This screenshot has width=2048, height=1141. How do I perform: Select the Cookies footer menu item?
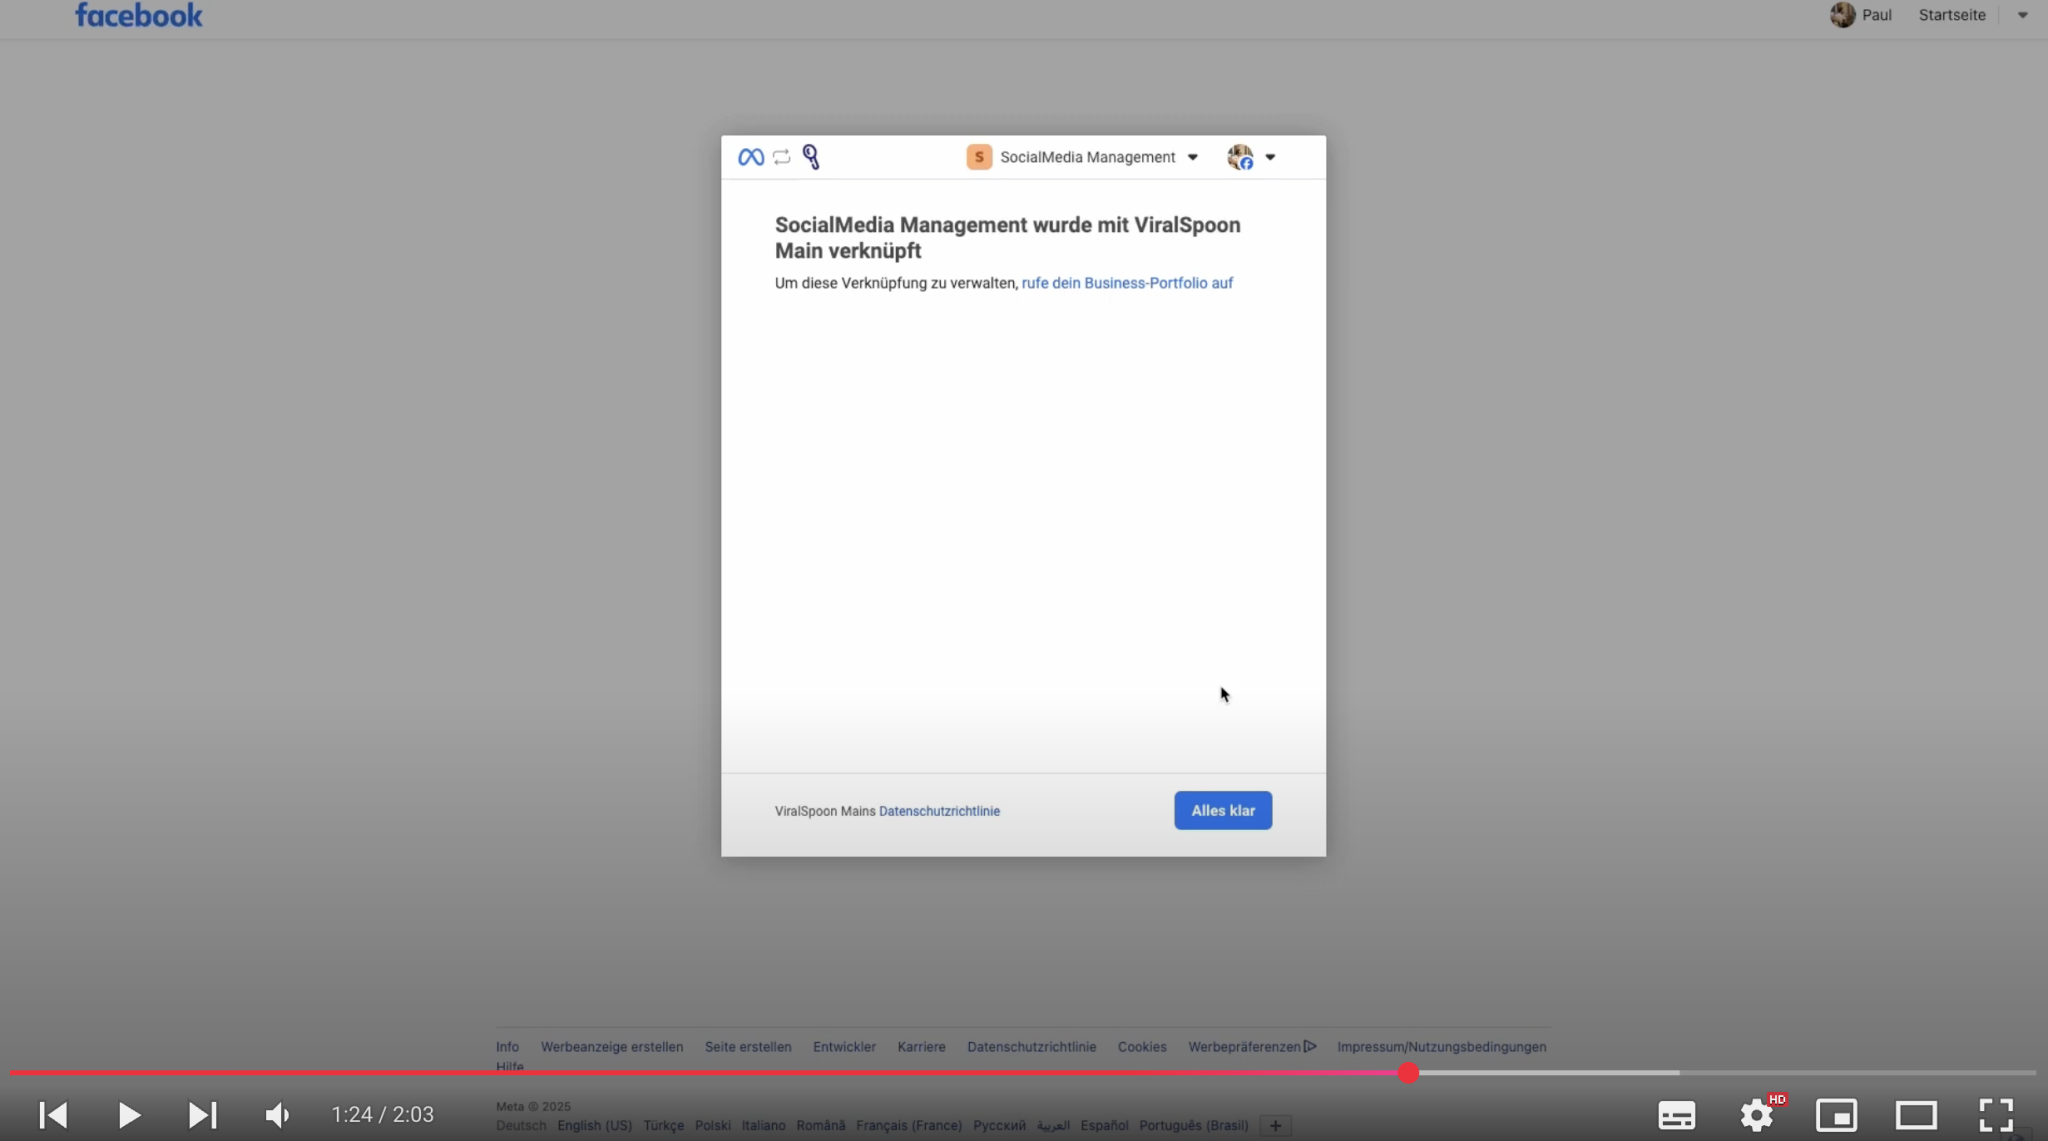point(1141,1046)
